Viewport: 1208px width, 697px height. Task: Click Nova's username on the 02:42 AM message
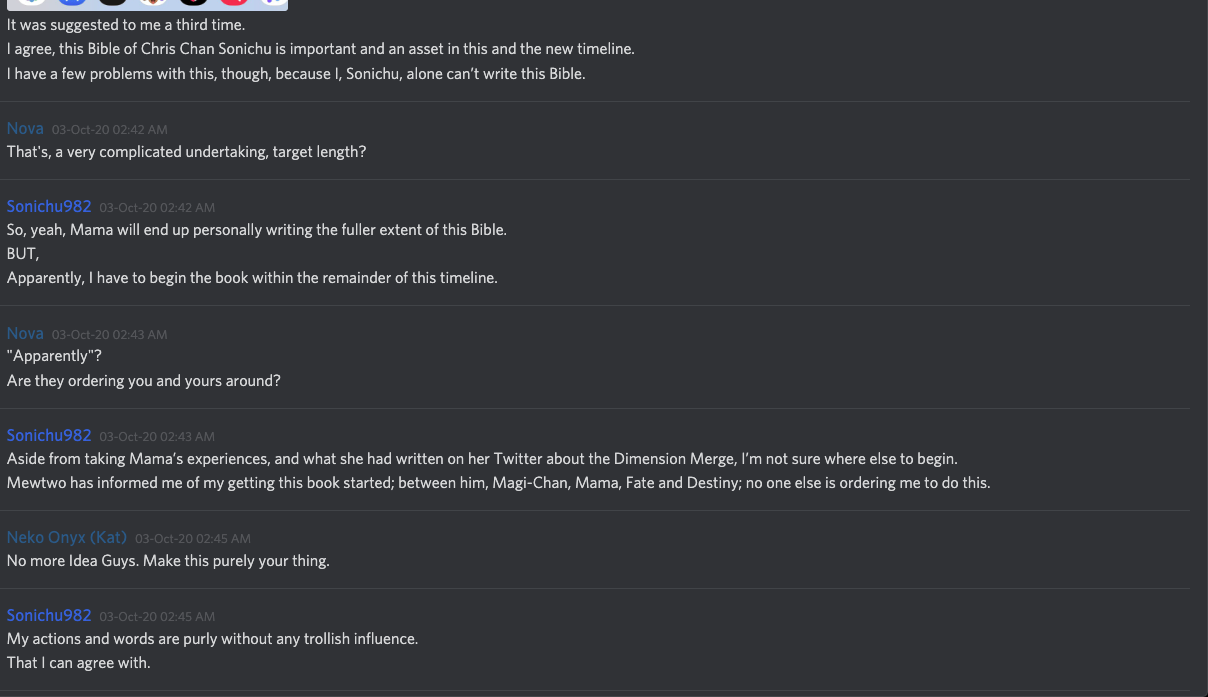tap(25, 128)
